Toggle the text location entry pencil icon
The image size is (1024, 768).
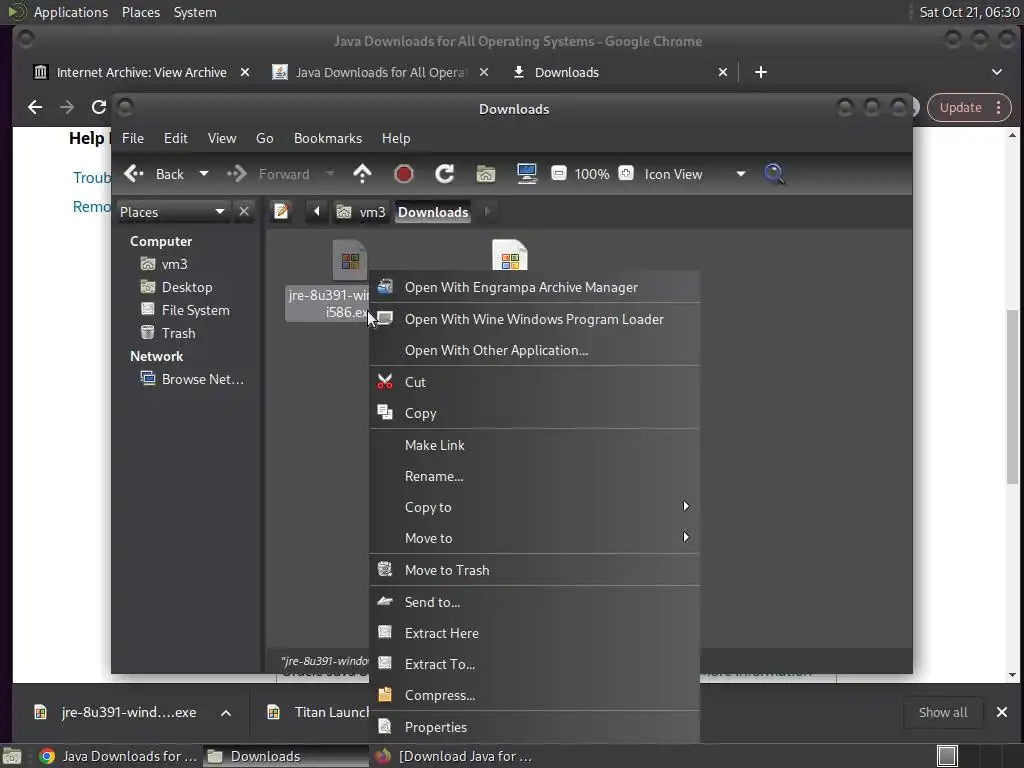click(x=281, y=212)
